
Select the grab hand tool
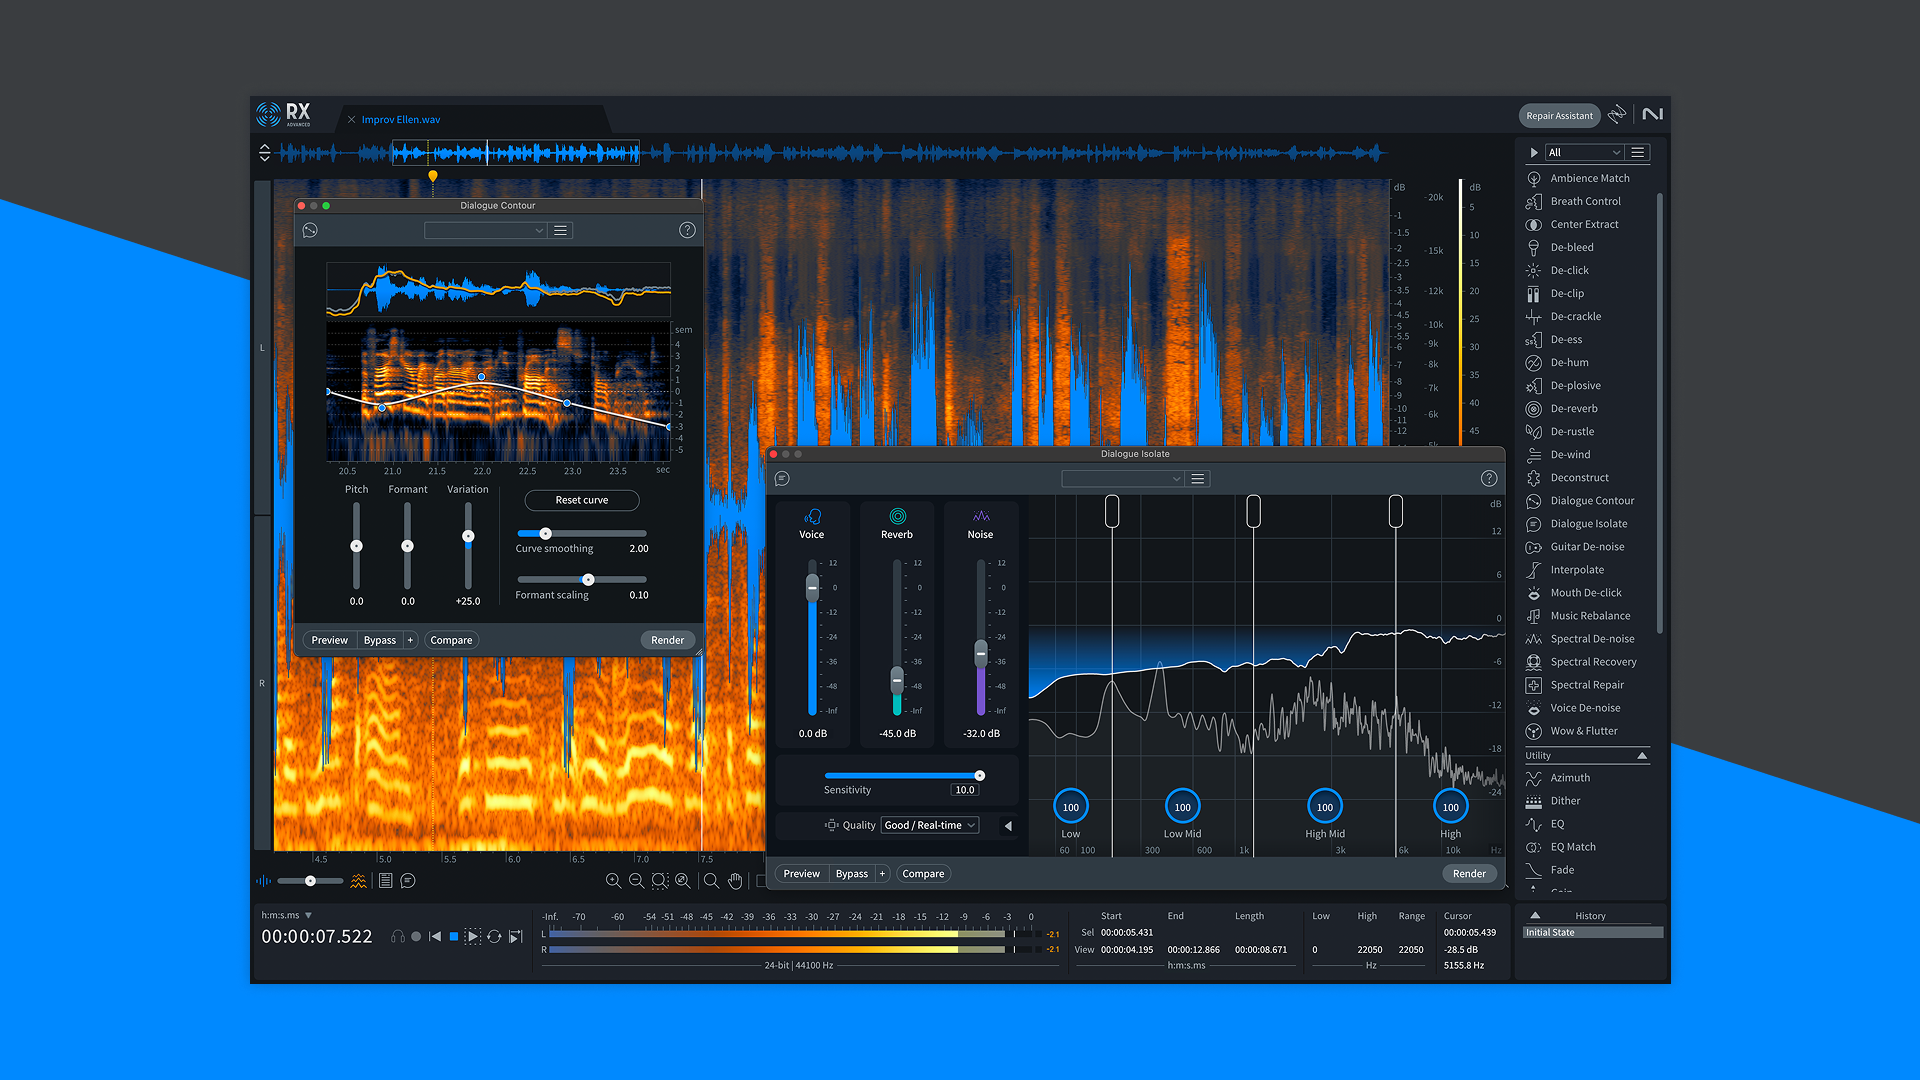[735, 881]
